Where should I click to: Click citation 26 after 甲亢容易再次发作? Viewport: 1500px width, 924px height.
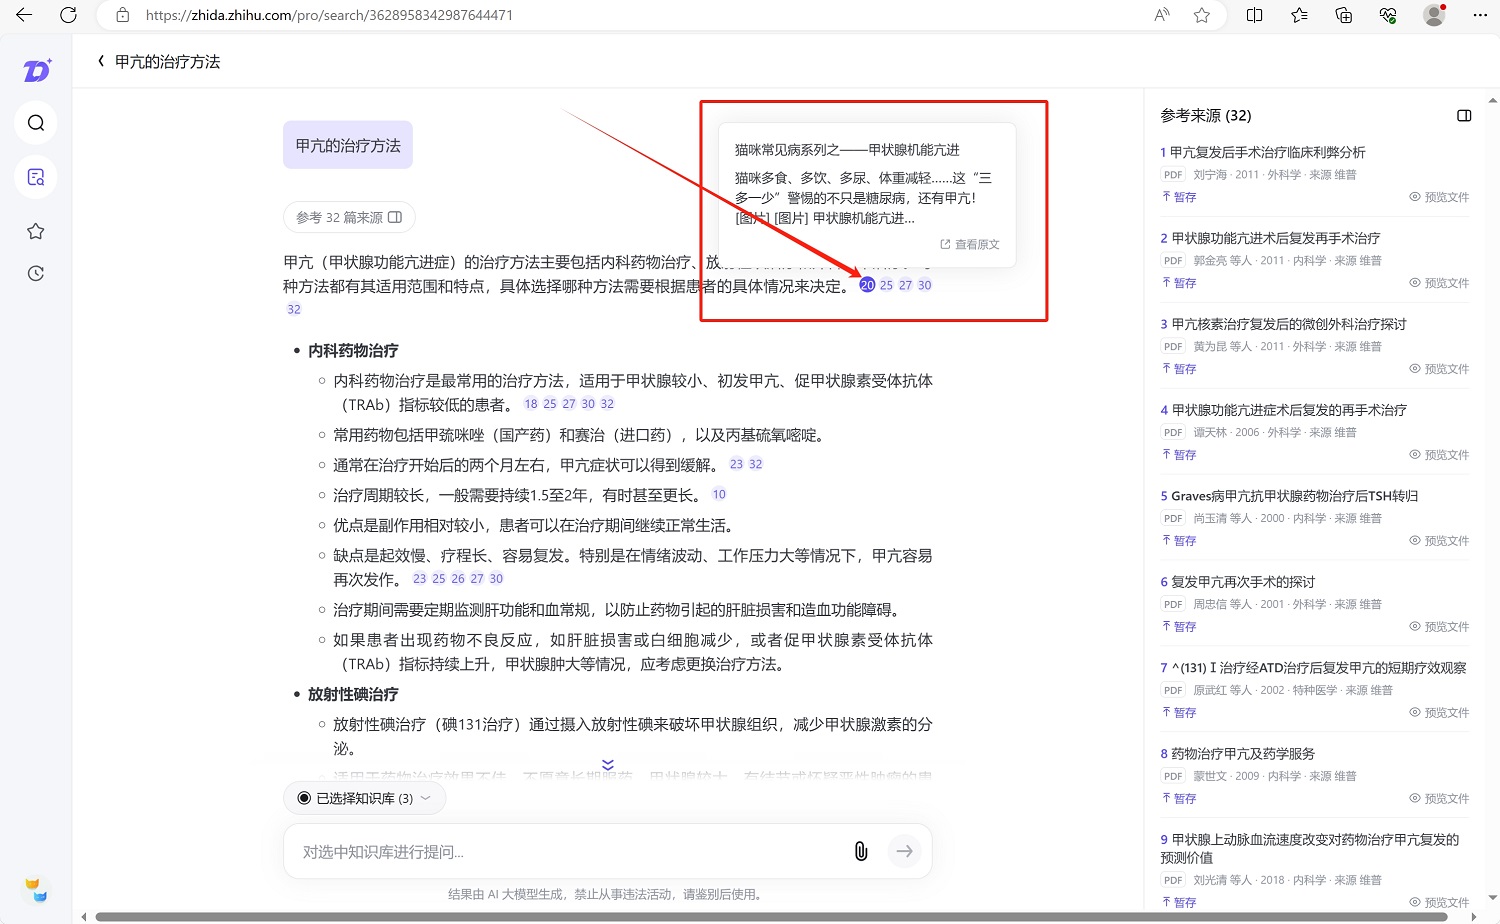click(x=458, y=578)
